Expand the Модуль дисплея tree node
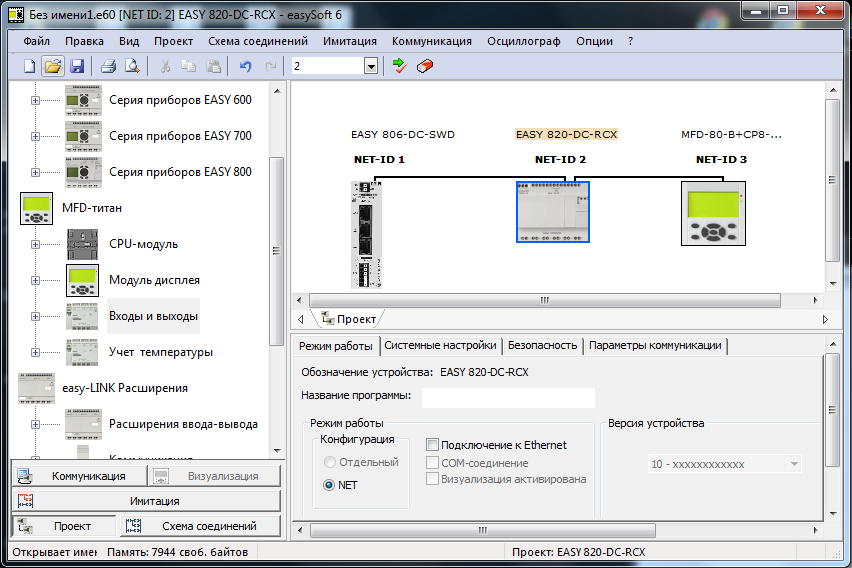Image resolution: width=852 pixels, height=568 pixels. [35, 280]
